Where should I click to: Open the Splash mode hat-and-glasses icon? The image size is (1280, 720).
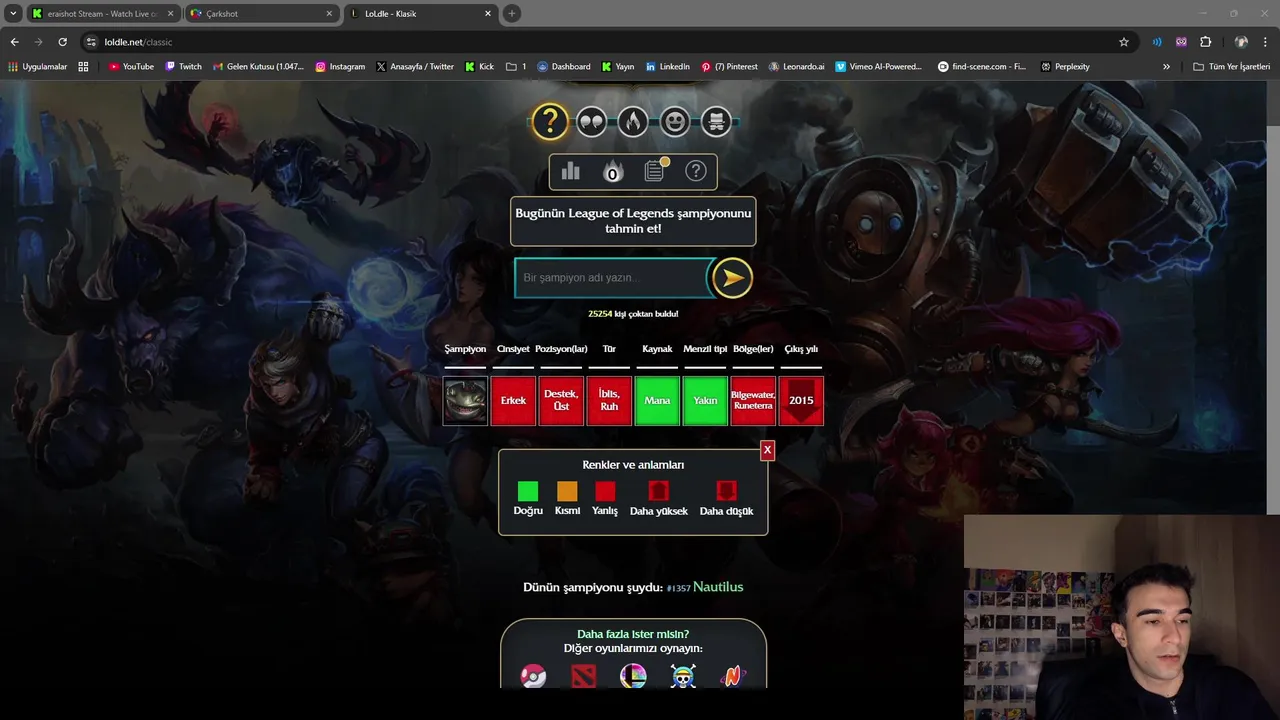tap(716, 122)
